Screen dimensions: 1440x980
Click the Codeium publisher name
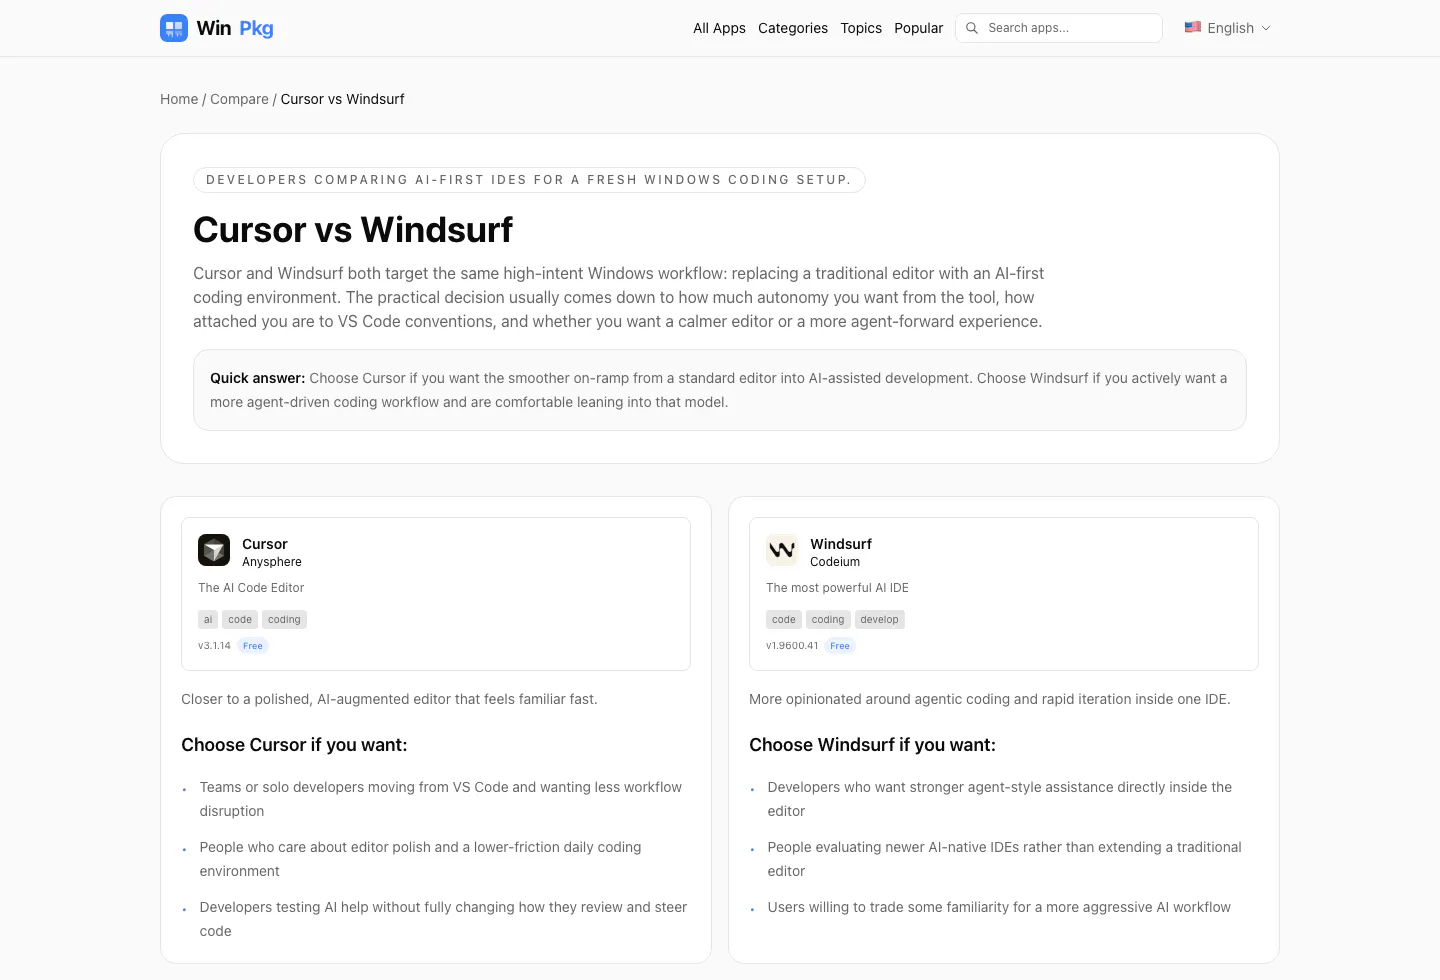tap(835, 562)
